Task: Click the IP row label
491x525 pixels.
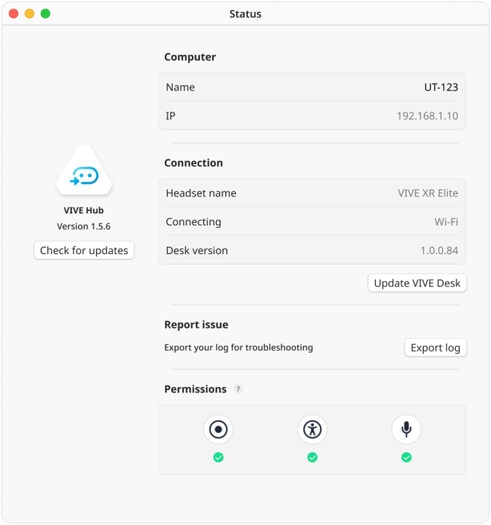Action: point(170,116)
